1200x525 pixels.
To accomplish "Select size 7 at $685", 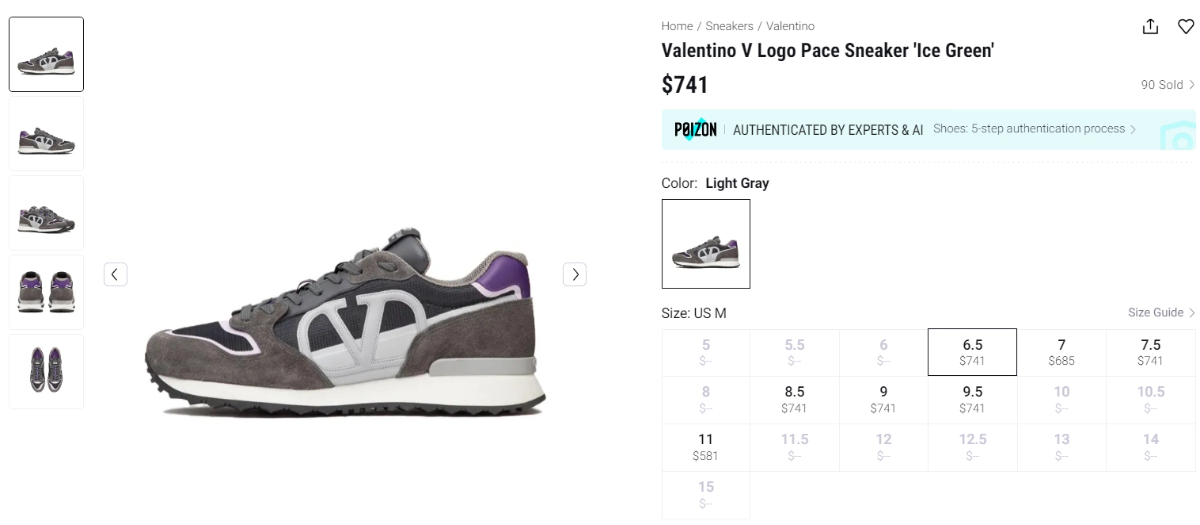I will point(1061,352).
